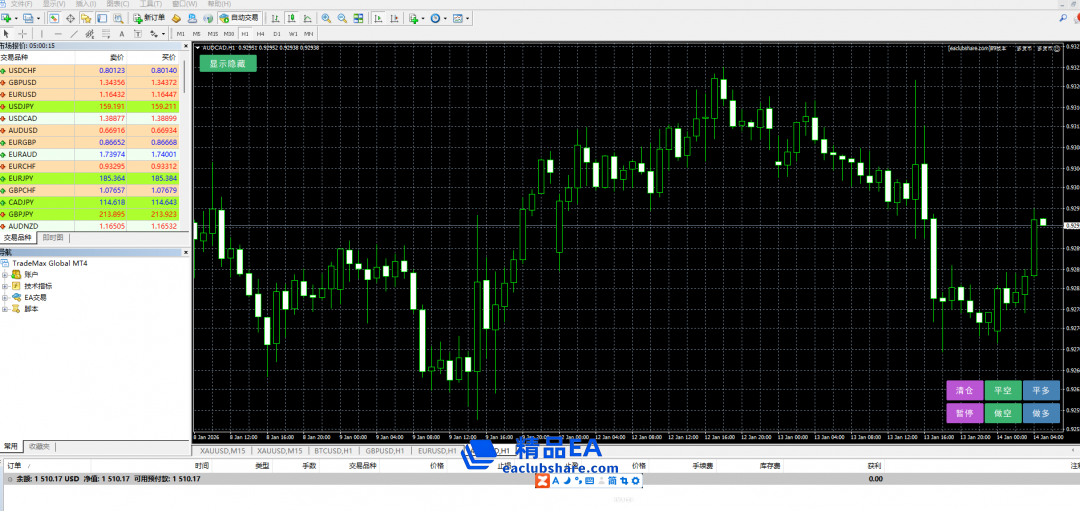This screenshot has width=1080, height=511.
Task: Switch chart to bar chart icon
Action: [275, 18]
